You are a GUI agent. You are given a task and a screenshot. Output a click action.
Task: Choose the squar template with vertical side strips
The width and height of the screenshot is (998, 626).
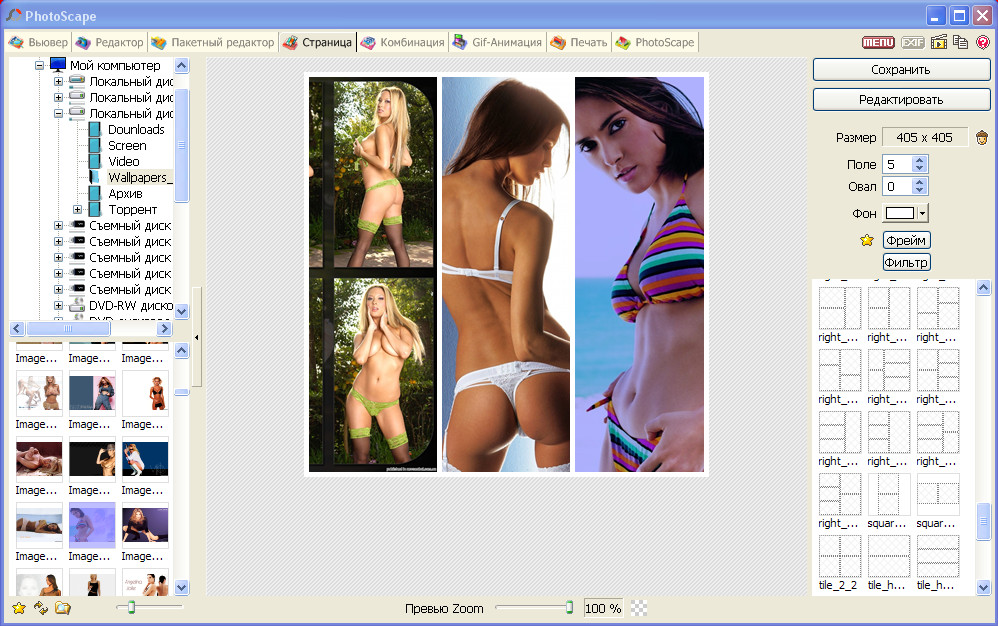pos(889,494)
